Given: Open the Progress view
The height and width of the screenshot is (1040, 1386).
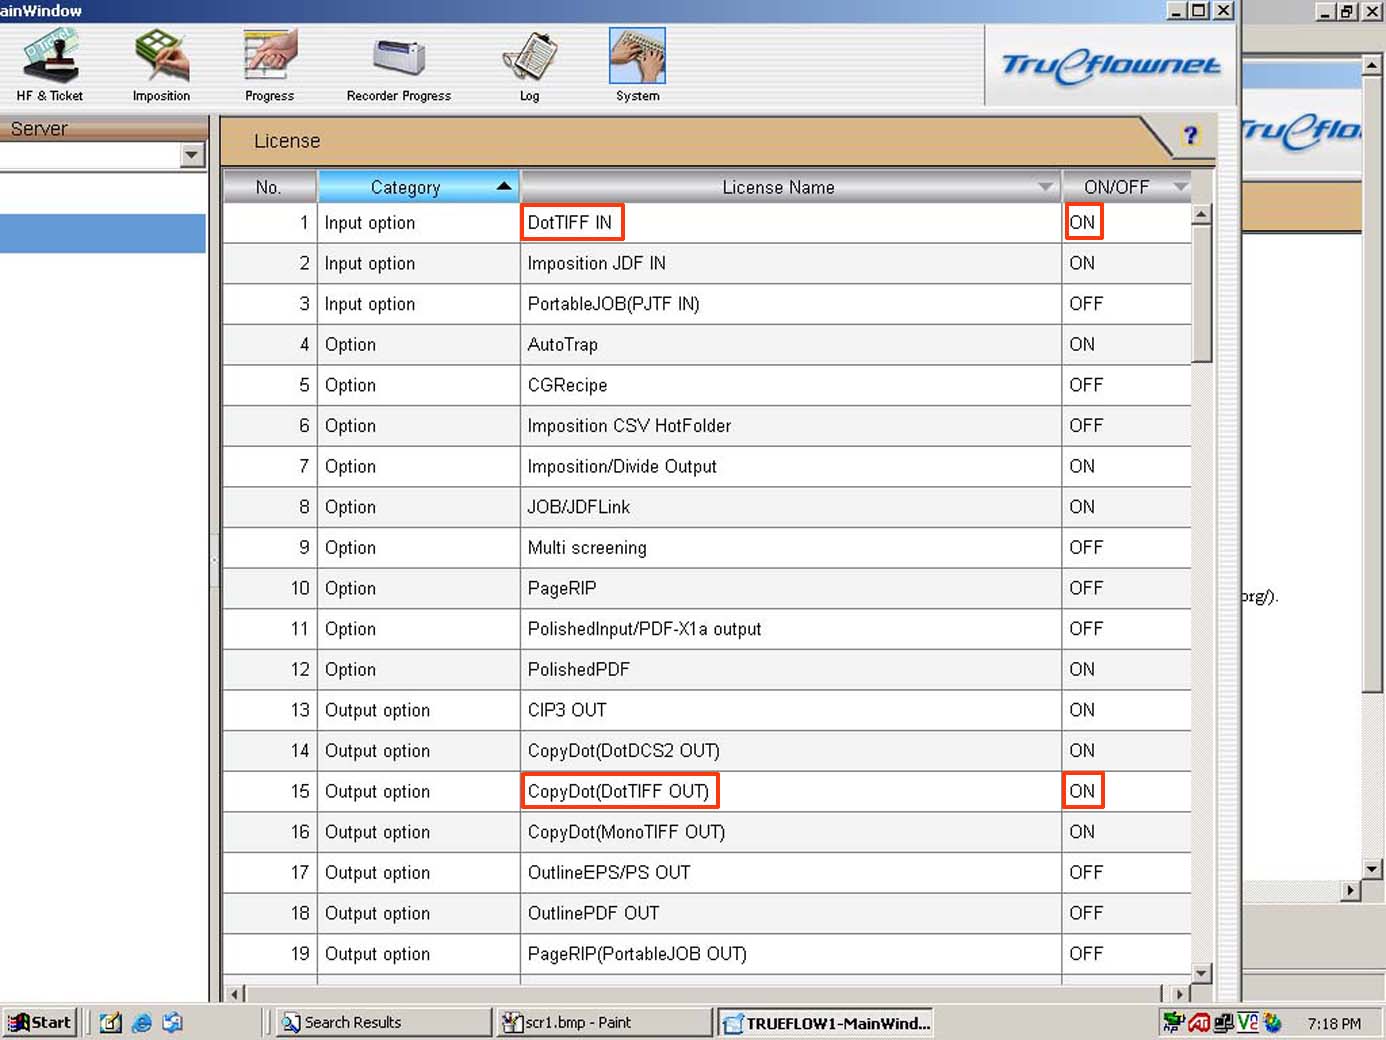Looking at the screenshot, I should [x=270, y=65].
